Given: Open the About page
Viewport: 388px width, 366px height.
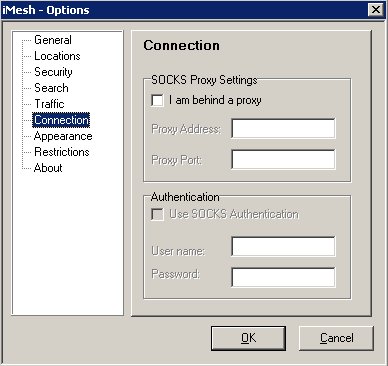Looking at the screenshot, I should pos(48,168).
